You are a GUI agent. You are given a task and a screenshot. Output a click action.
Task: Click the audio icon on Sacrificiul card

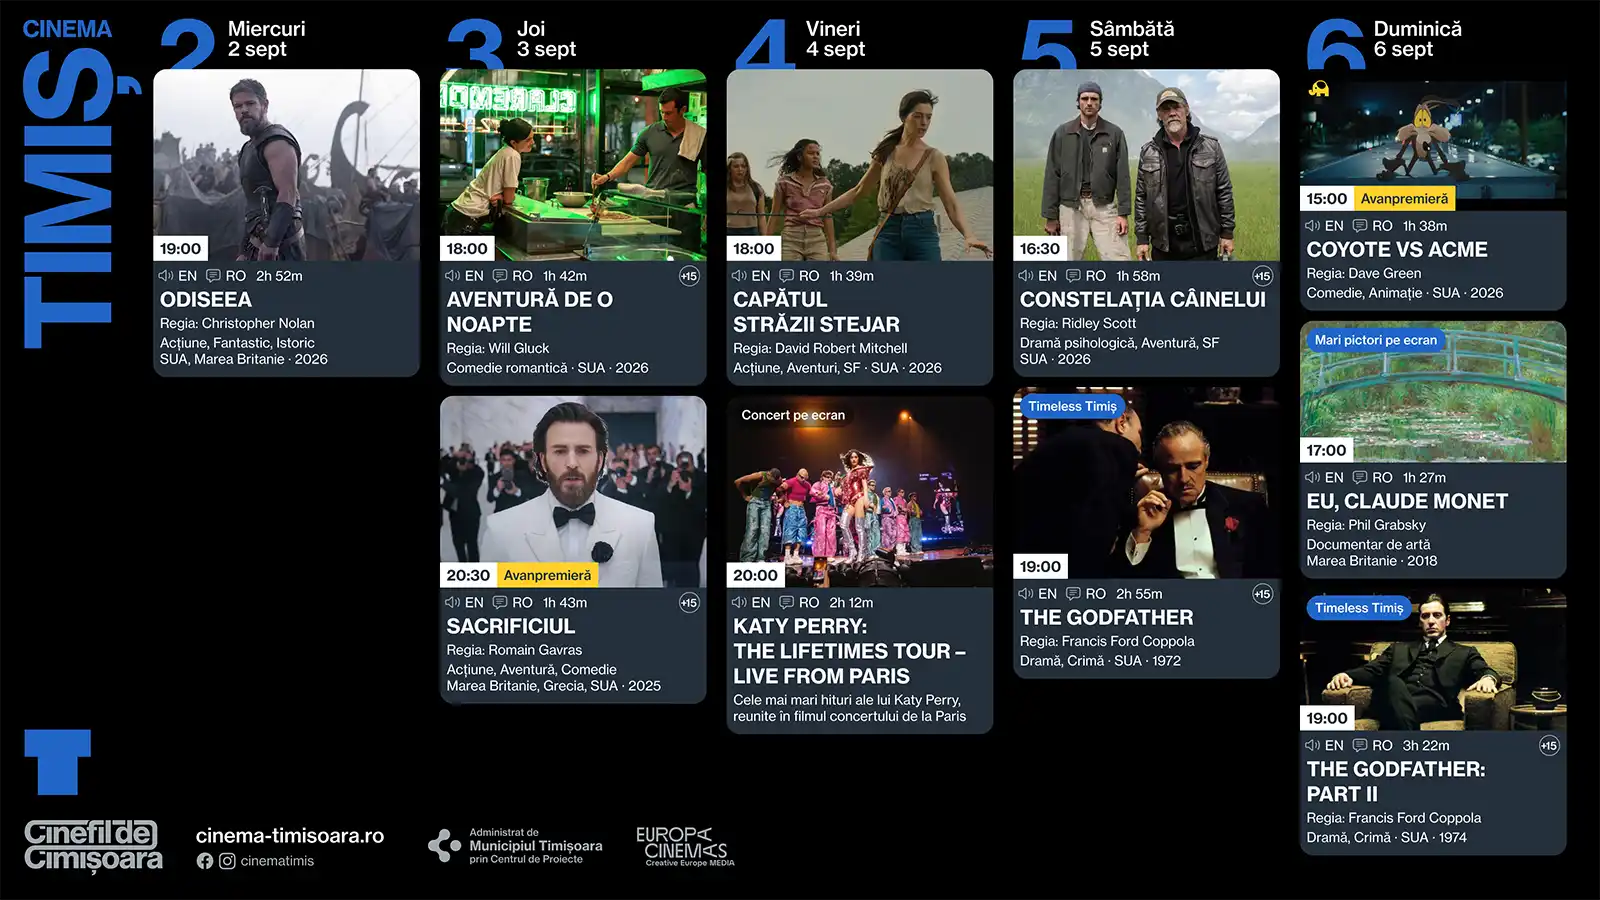tap(453, 603)
